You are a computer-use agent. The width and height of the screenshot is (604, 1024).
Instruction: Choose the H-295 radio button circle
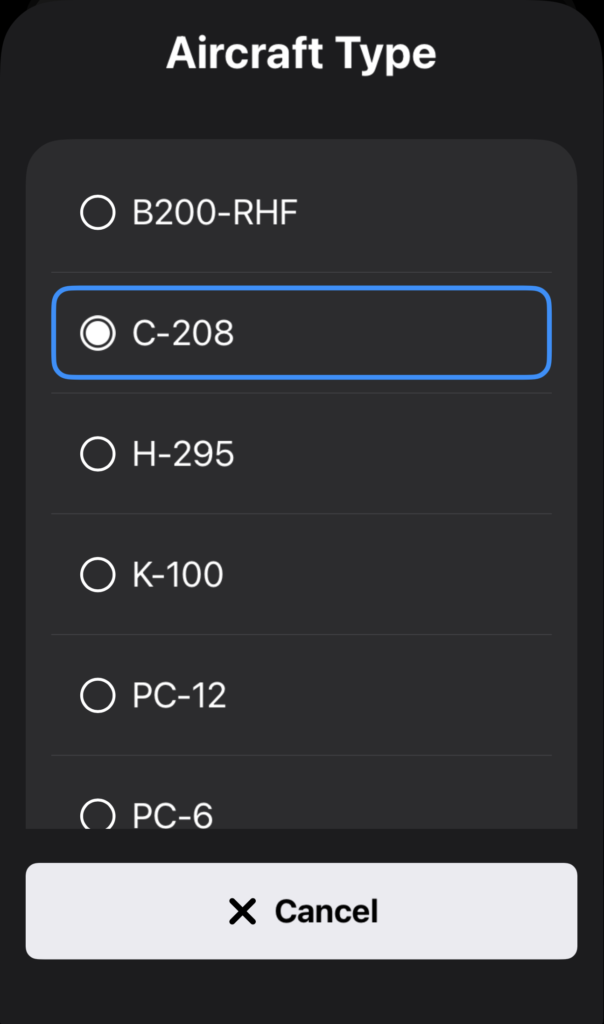tap(97, 455)
